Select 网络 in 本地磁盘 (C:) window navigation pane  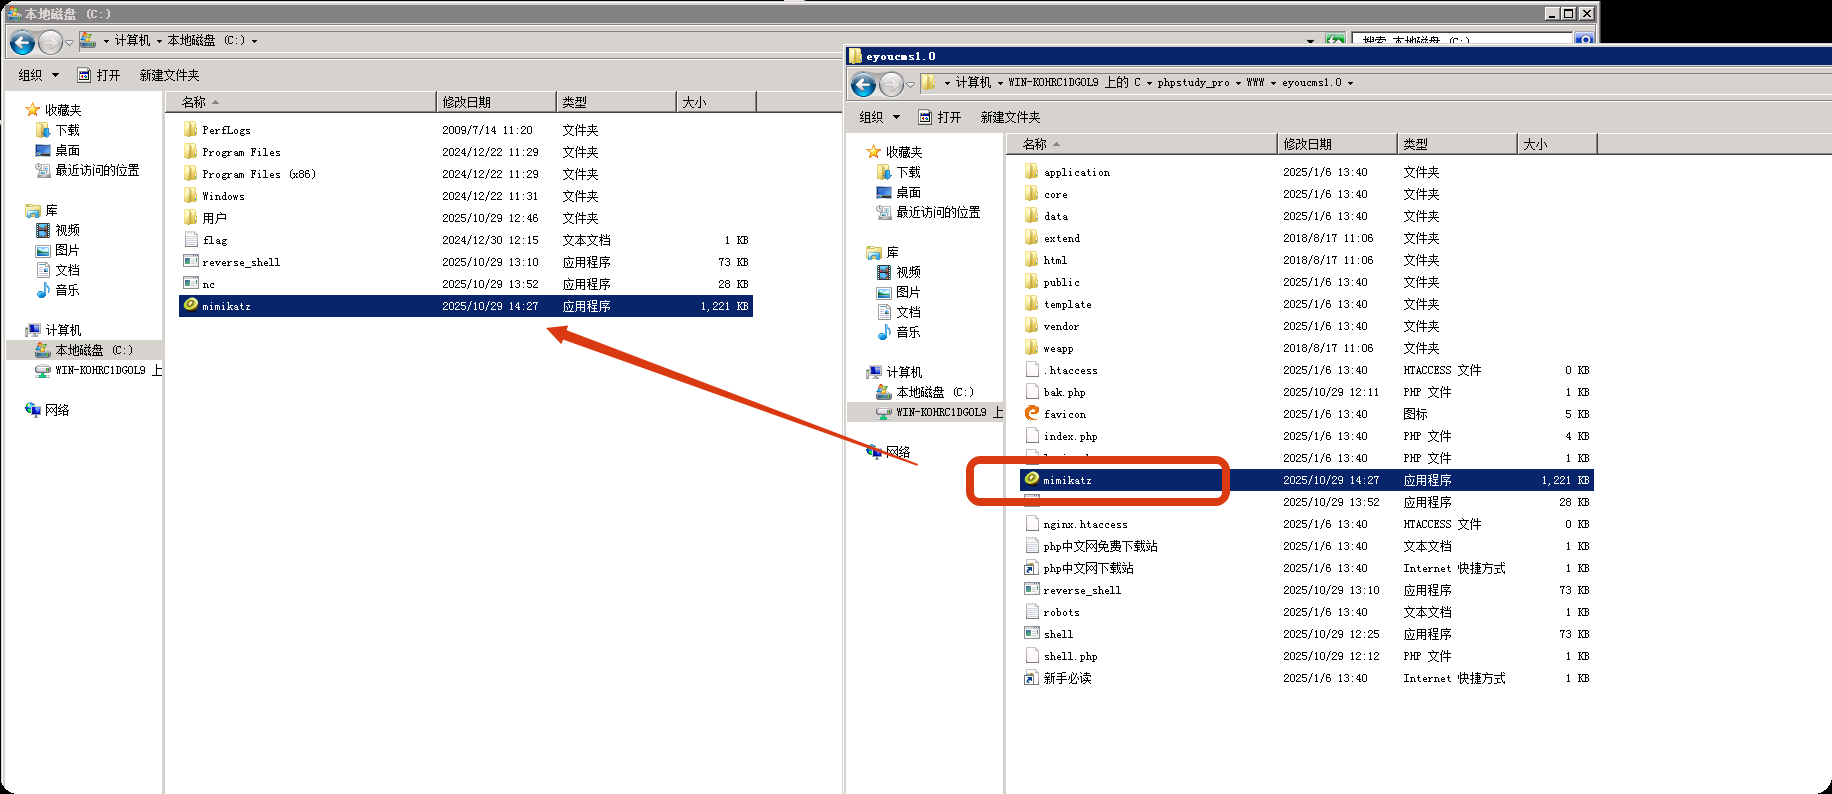[x=57, y=410]
